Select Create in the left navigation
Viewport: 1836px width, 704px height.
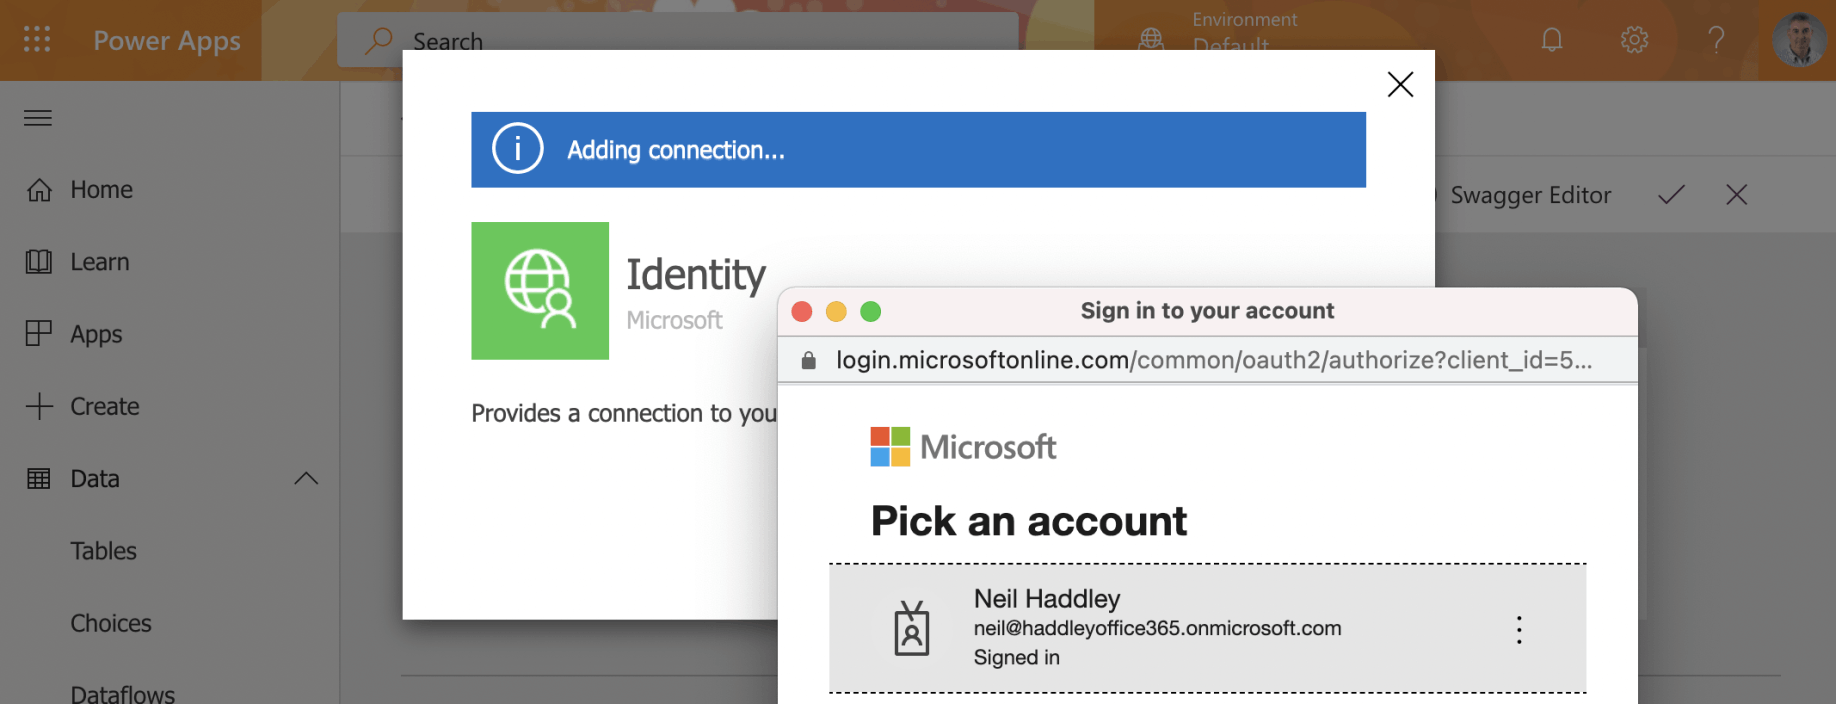coord(104,407)
